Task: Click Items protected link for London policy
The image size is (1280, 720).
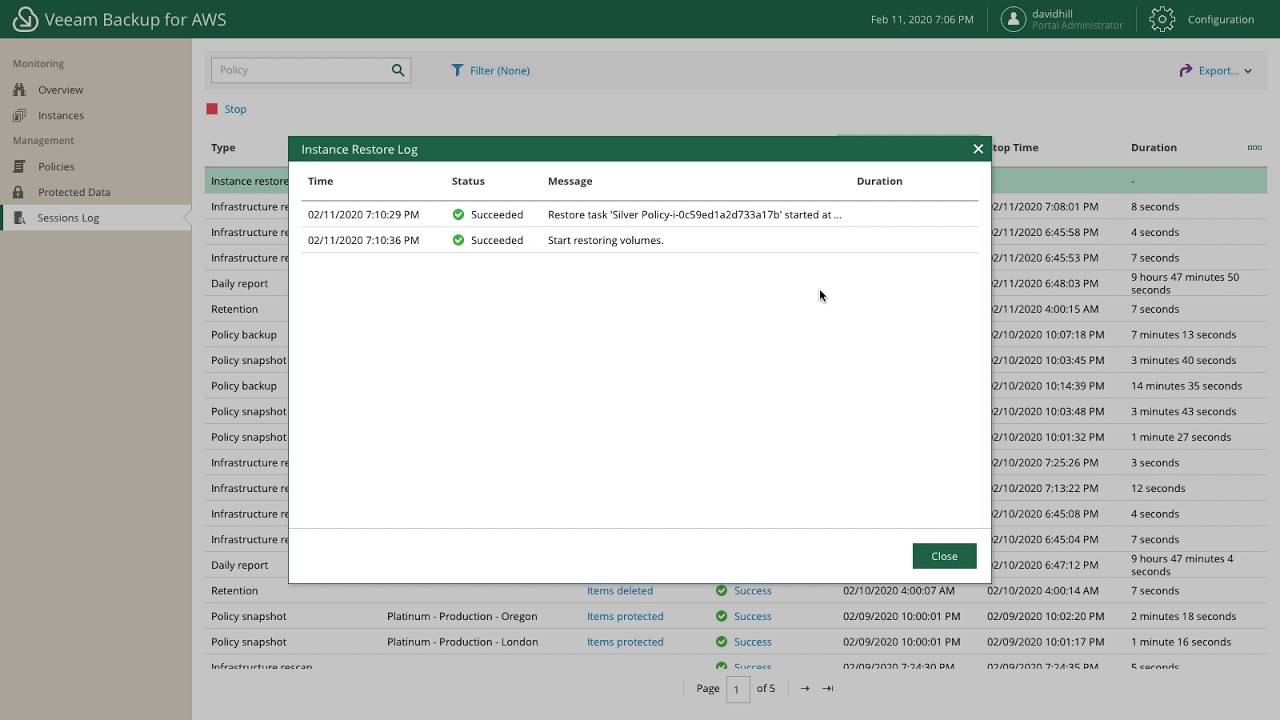Action: tap(625, 642)
